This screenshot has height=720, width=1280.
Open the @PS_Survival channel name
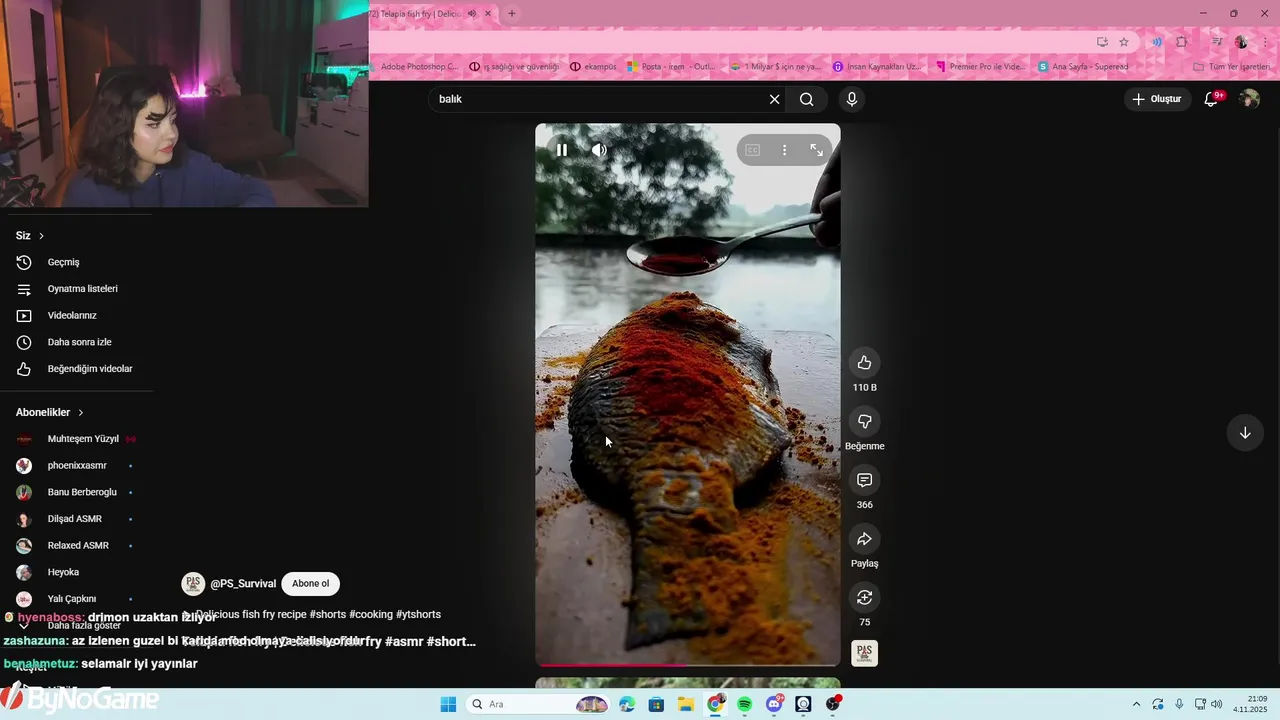click(x=243, y=584)
